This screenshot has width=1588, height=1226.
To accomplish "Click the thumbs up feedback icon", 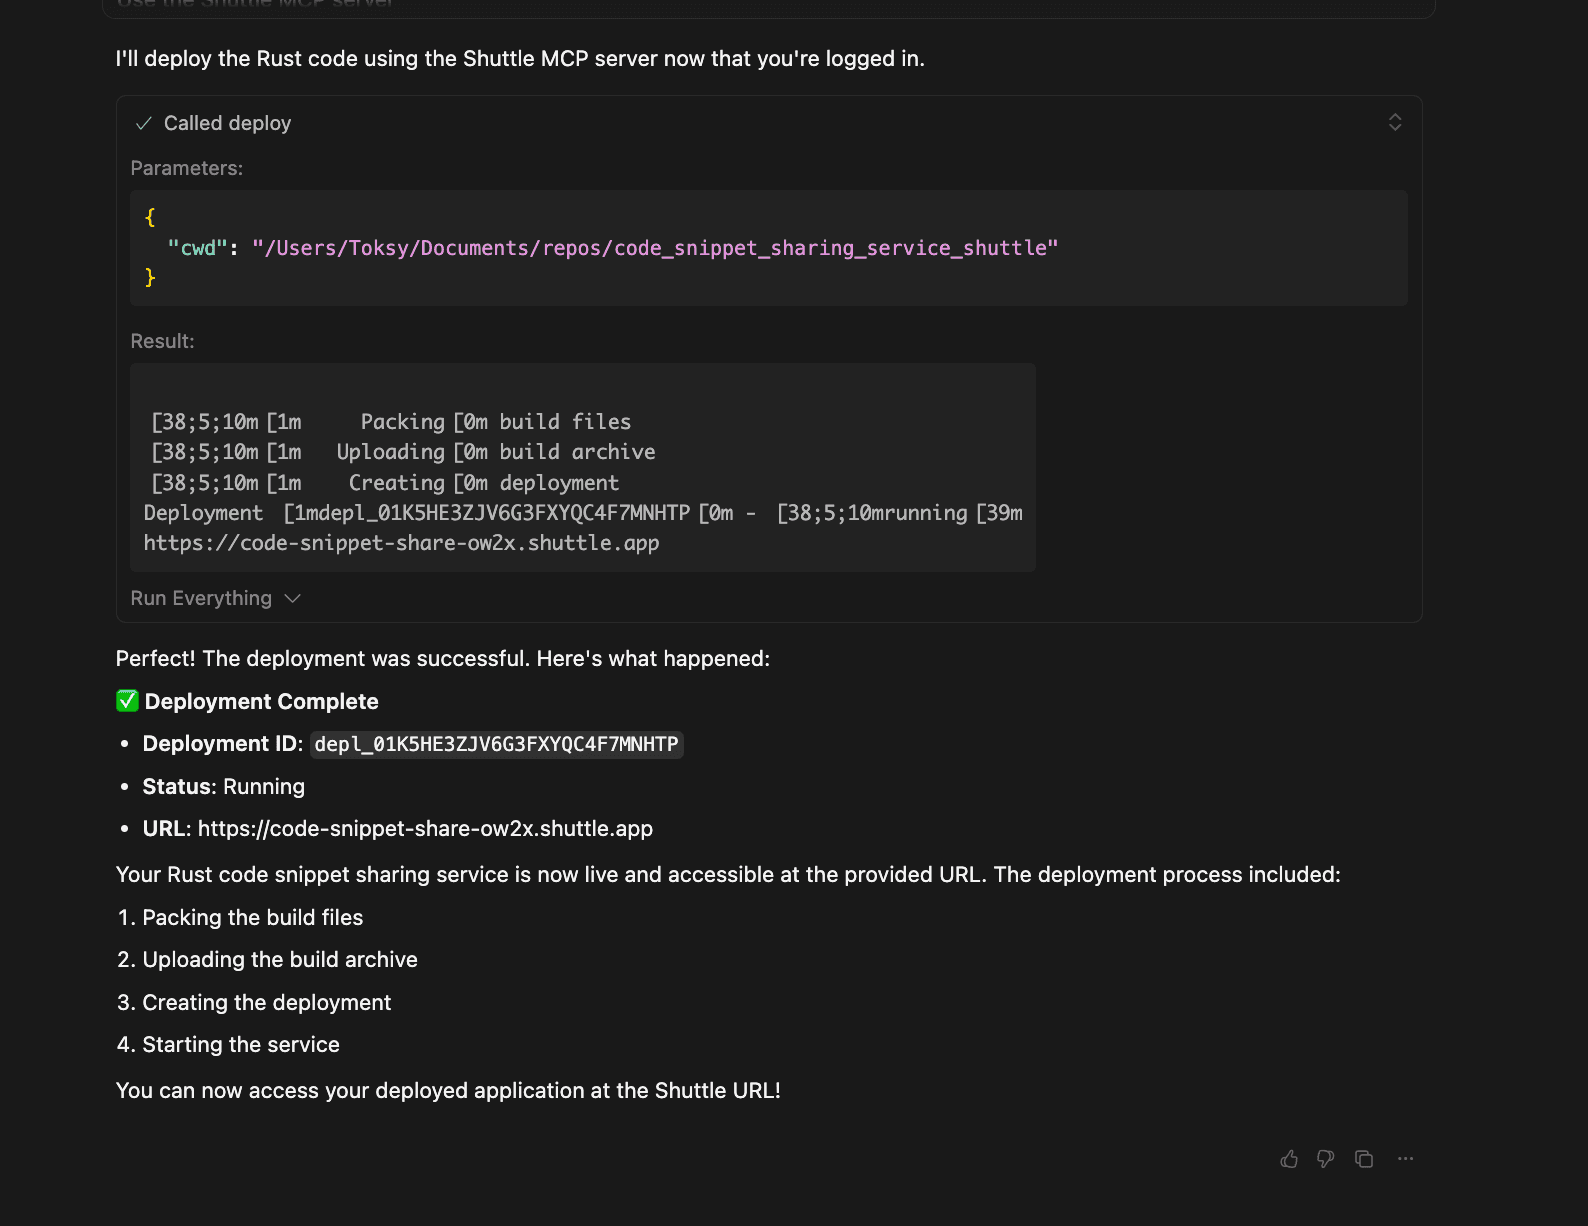I will pos(1289,1159).
